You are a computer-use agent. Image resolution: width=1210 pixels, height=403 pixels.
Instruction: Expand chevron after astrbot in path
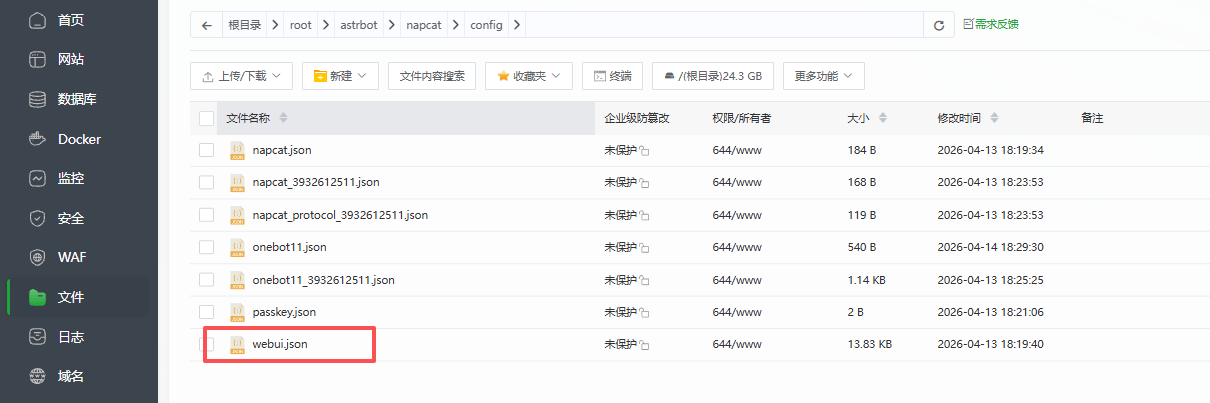point(393,25)
